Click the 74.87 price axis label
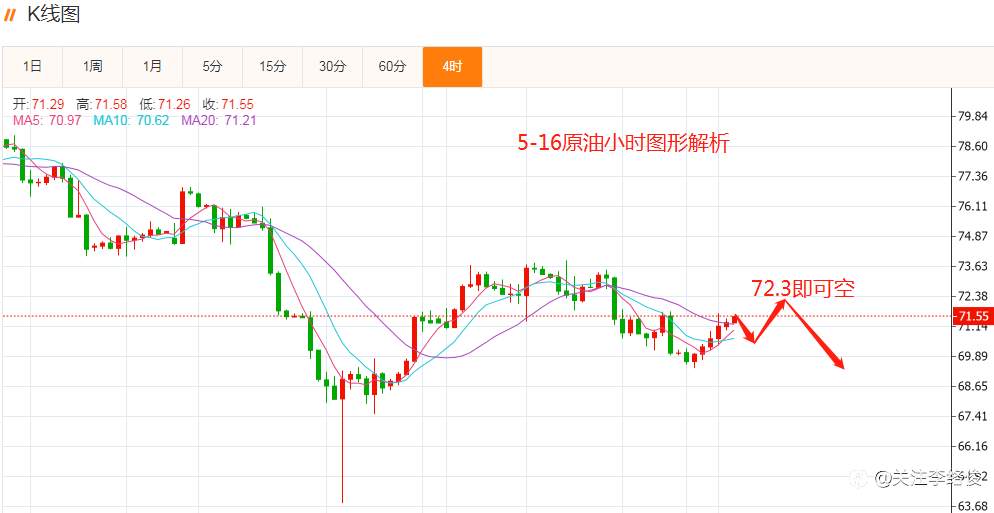The width and height of the screenshot is (994, 513). coord(973,237)
